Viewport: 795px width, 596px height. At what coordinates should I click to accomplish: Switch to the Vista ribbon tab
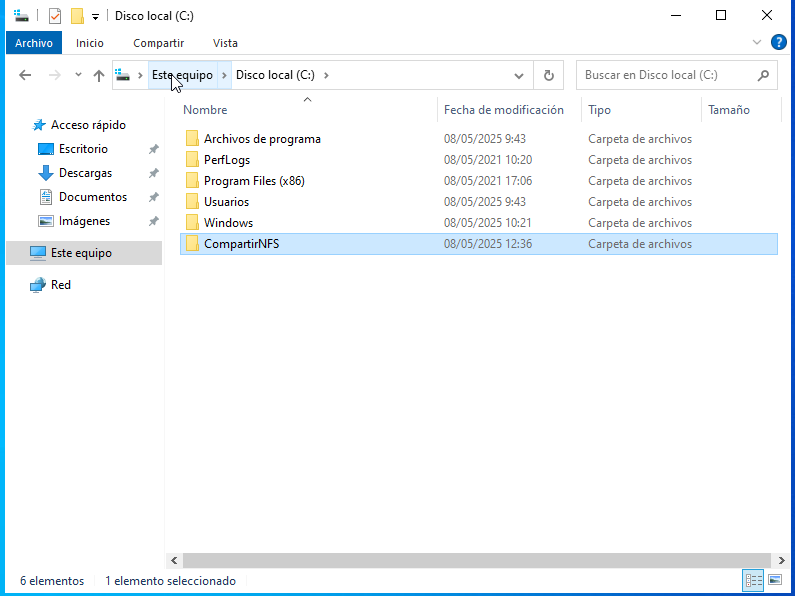click(225, 43)
